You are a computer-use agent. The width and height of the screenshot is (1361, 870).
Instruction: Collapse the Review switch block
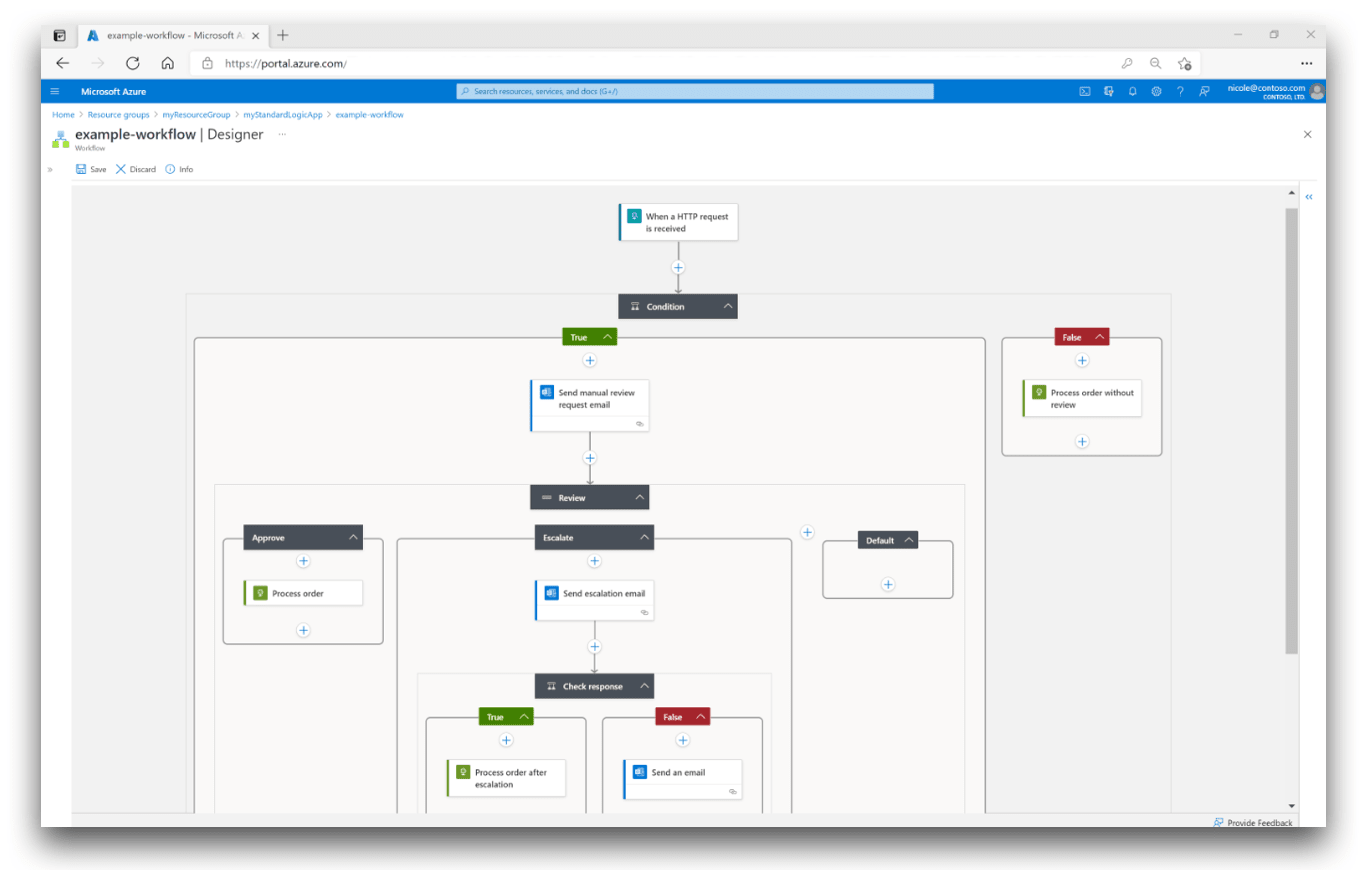tap(639, 497)
